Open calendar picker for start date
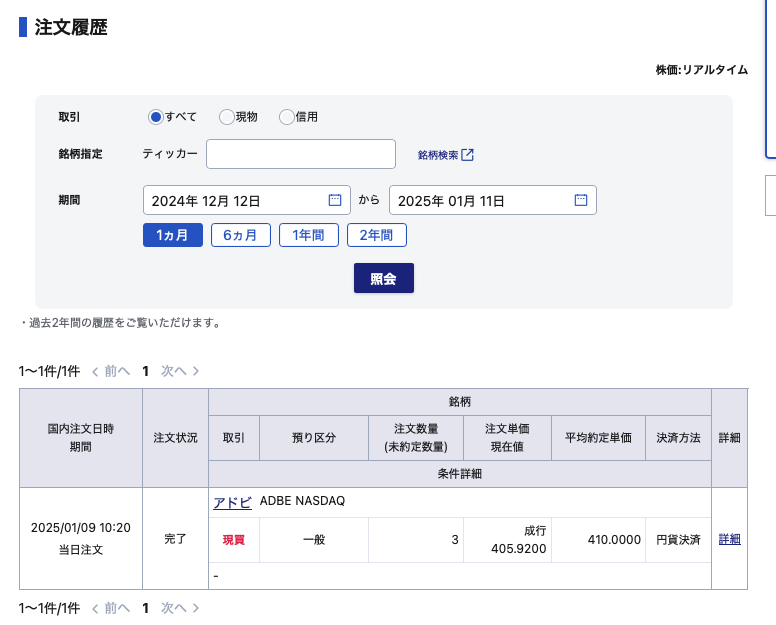Screen dimensions: 776x625 point(335,200)
